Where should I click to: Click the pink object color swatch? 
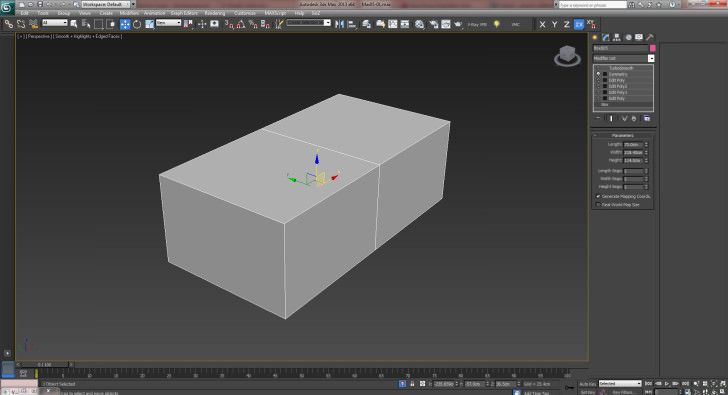[x=652, y=48]
